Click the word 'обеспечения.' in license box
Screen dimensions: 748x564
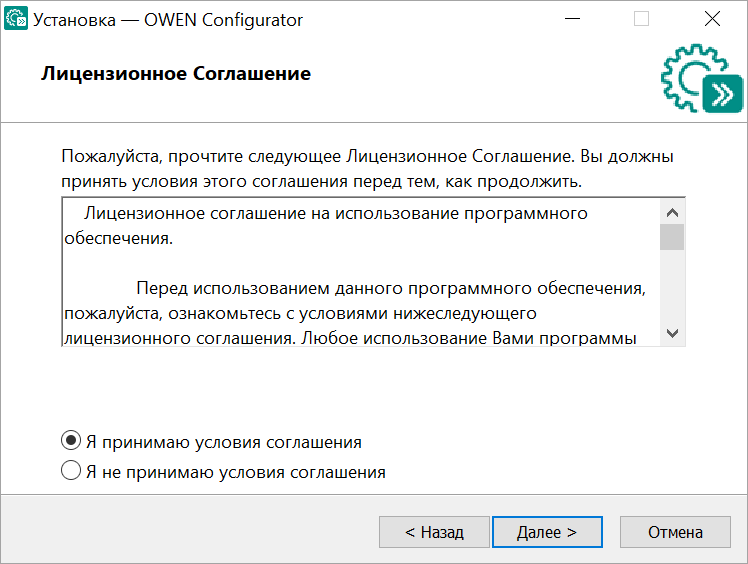119,238
